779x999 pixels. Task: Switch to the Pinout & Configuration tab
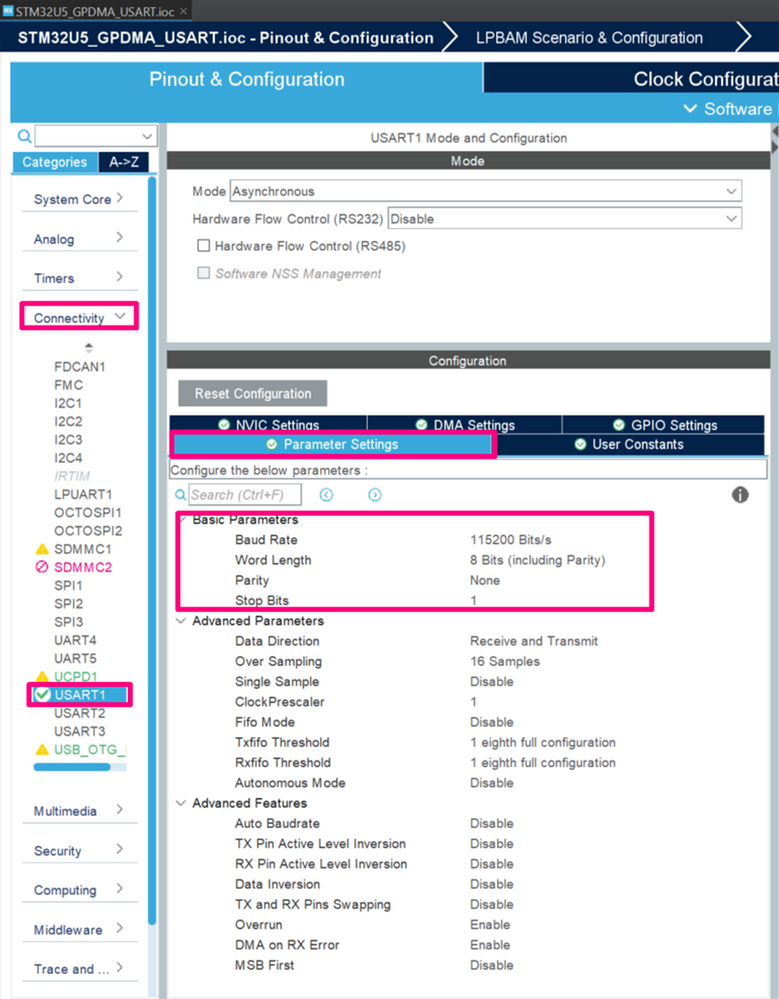click(247, 79)
